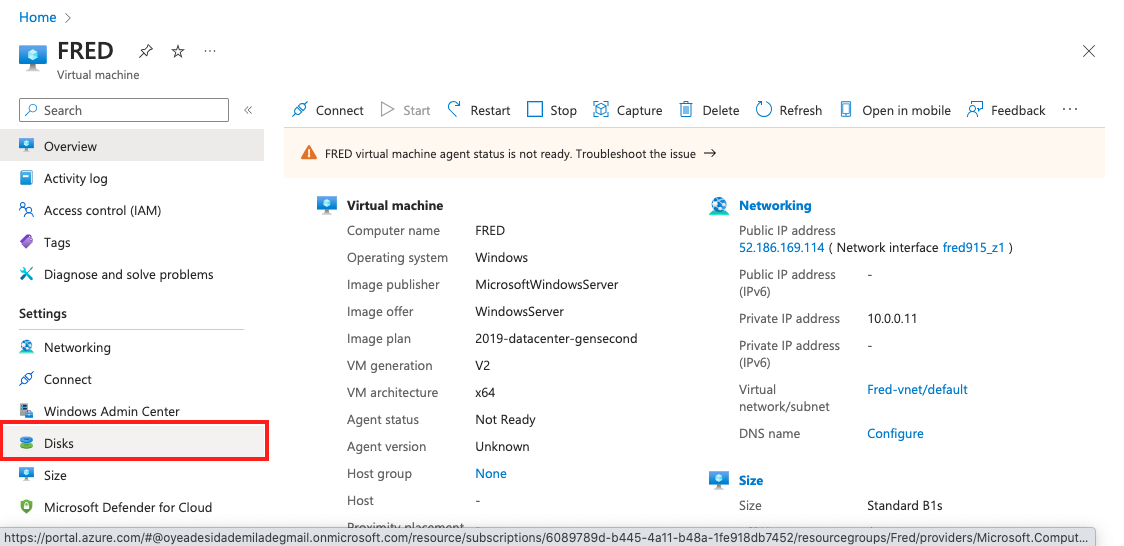Viewport: 1124px width, 546px height.
Task: Click the Overview monitor icon in the sidebar
Action: (x=27, y=145)
